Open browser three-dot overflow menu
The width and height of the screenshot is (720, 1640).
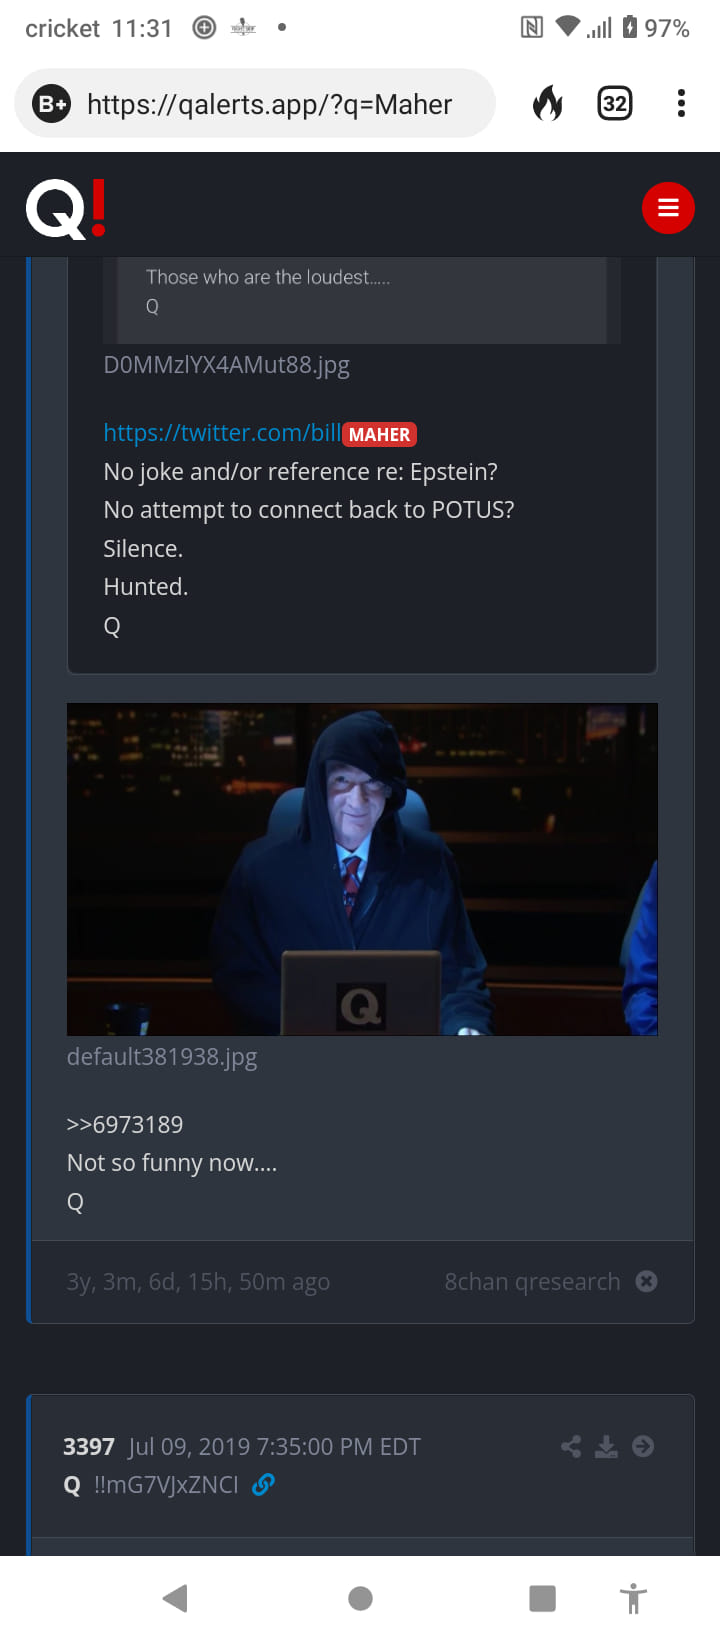click(681, 103)
